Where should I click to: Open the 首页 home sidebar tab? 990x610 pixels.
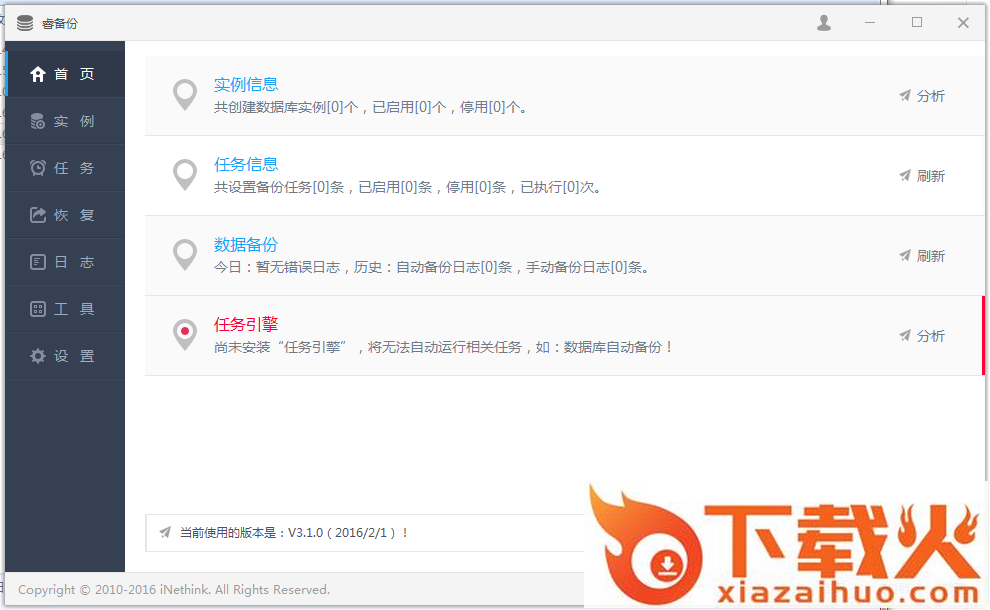pyautogui.click(x=64, y=74)
